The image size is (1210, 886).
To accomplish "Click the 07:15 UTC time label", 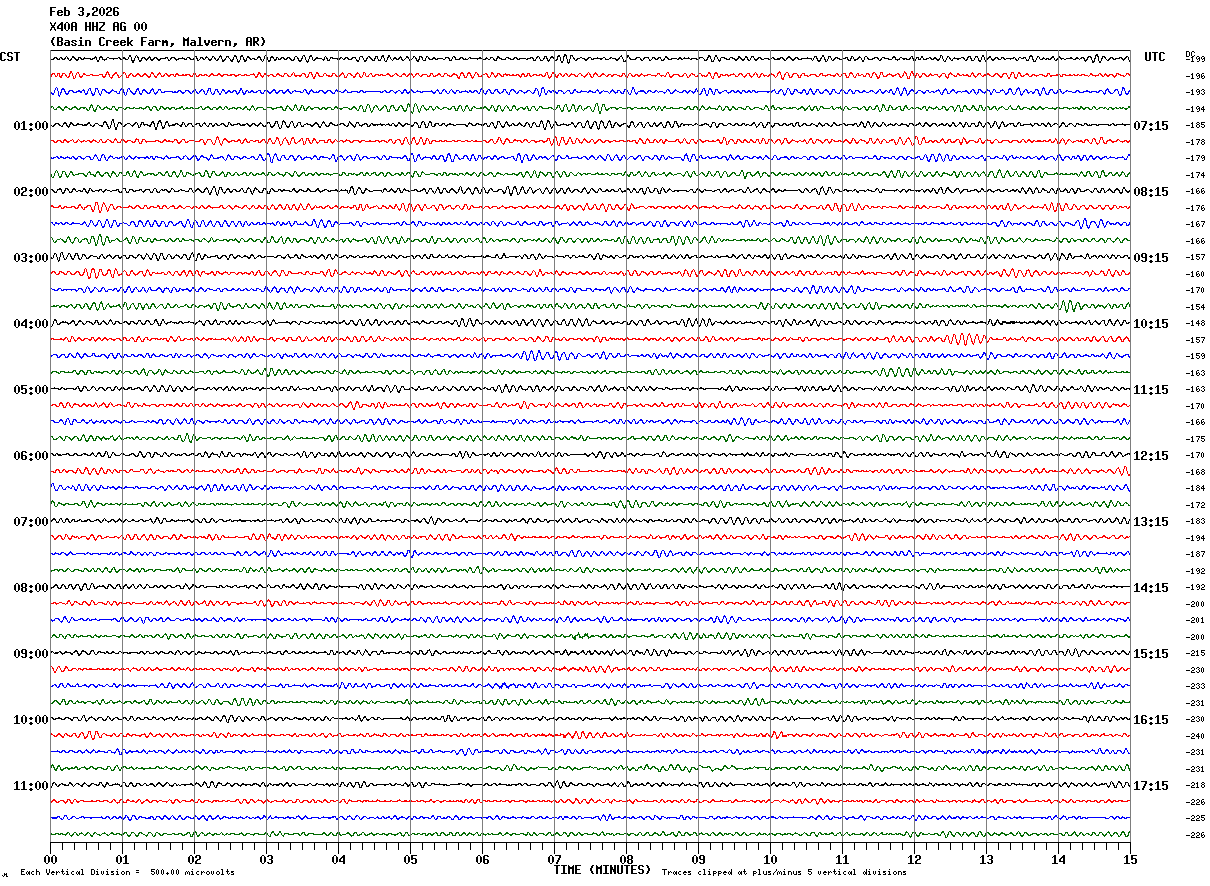I will 1151,126.
